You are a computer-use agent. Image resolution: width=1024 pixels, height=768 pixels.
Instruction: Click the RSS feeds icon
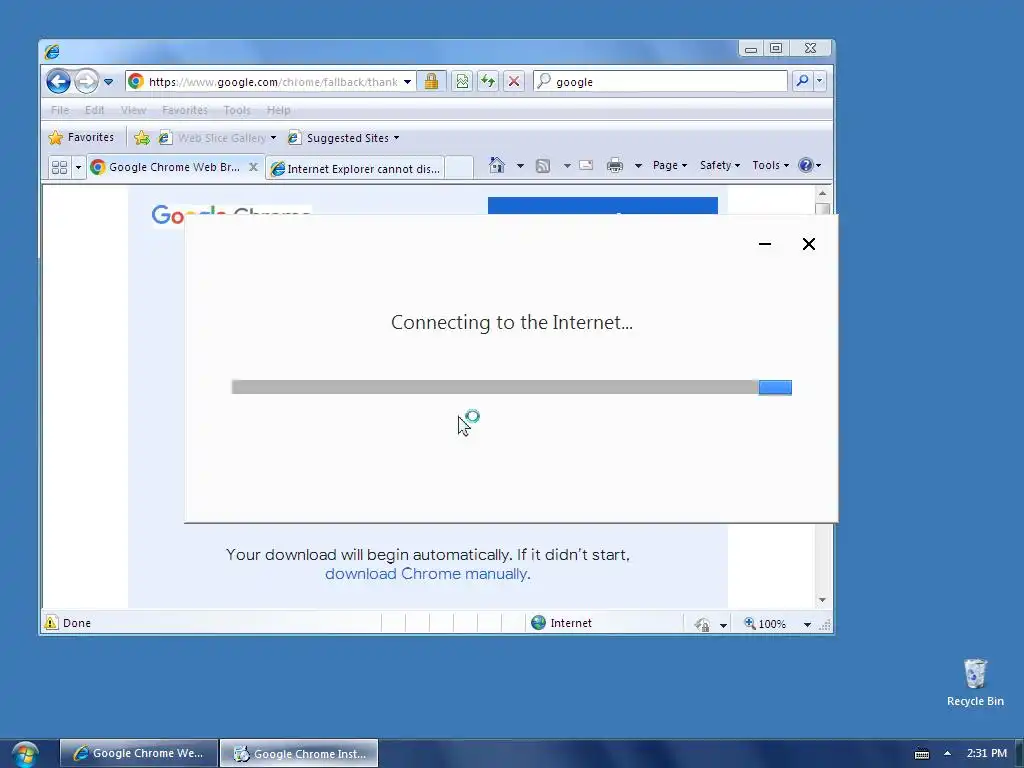543,166
